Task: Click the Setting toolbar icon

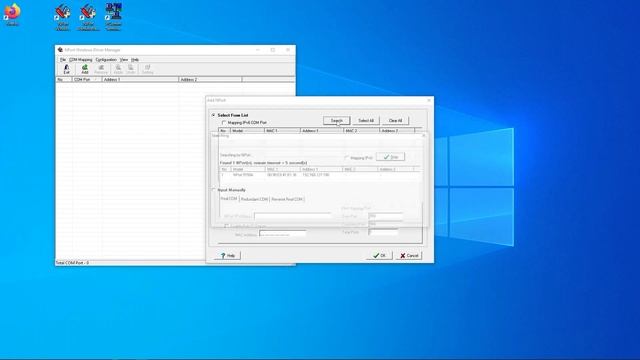Action: click(x=147, y=69)
